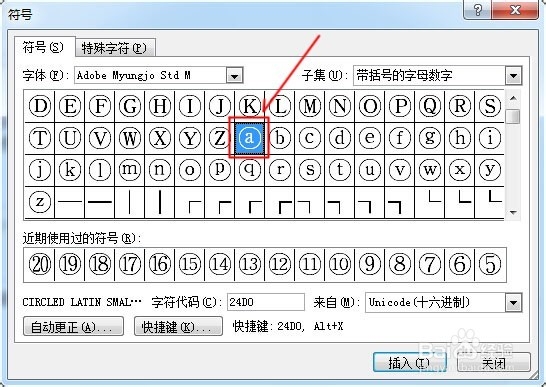Viewport: 546px width, 387px height.
Task: Select the circled letter T symbol
Action: 40,138
